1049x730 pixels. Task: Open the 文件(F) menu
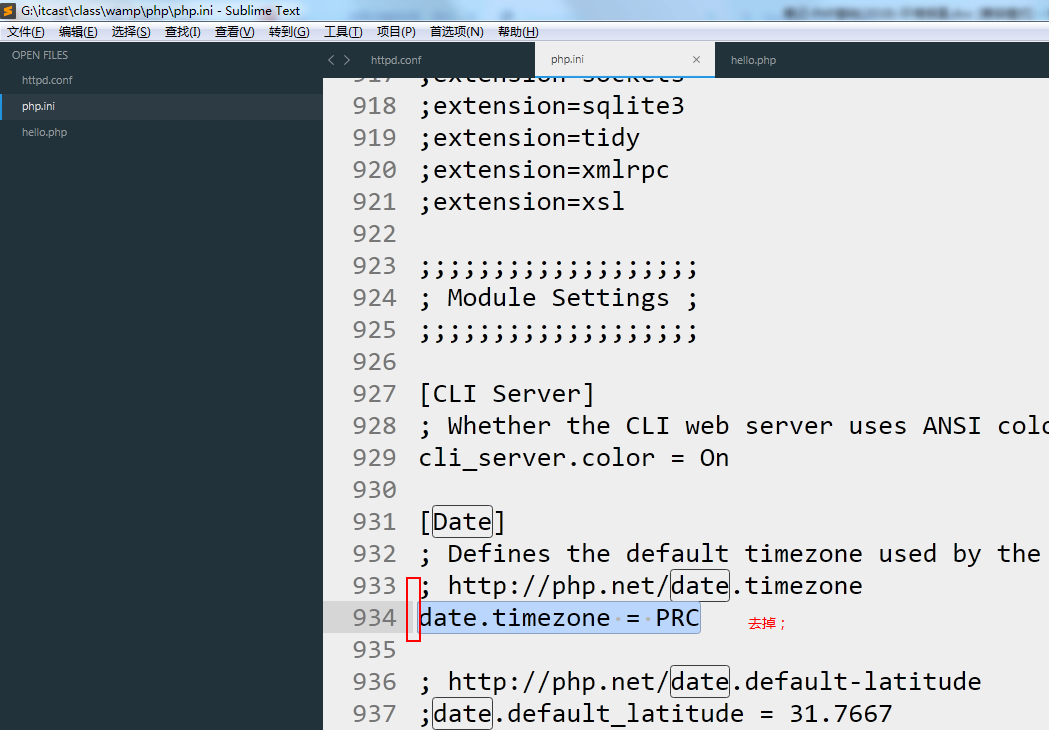(x=25, y=32)
